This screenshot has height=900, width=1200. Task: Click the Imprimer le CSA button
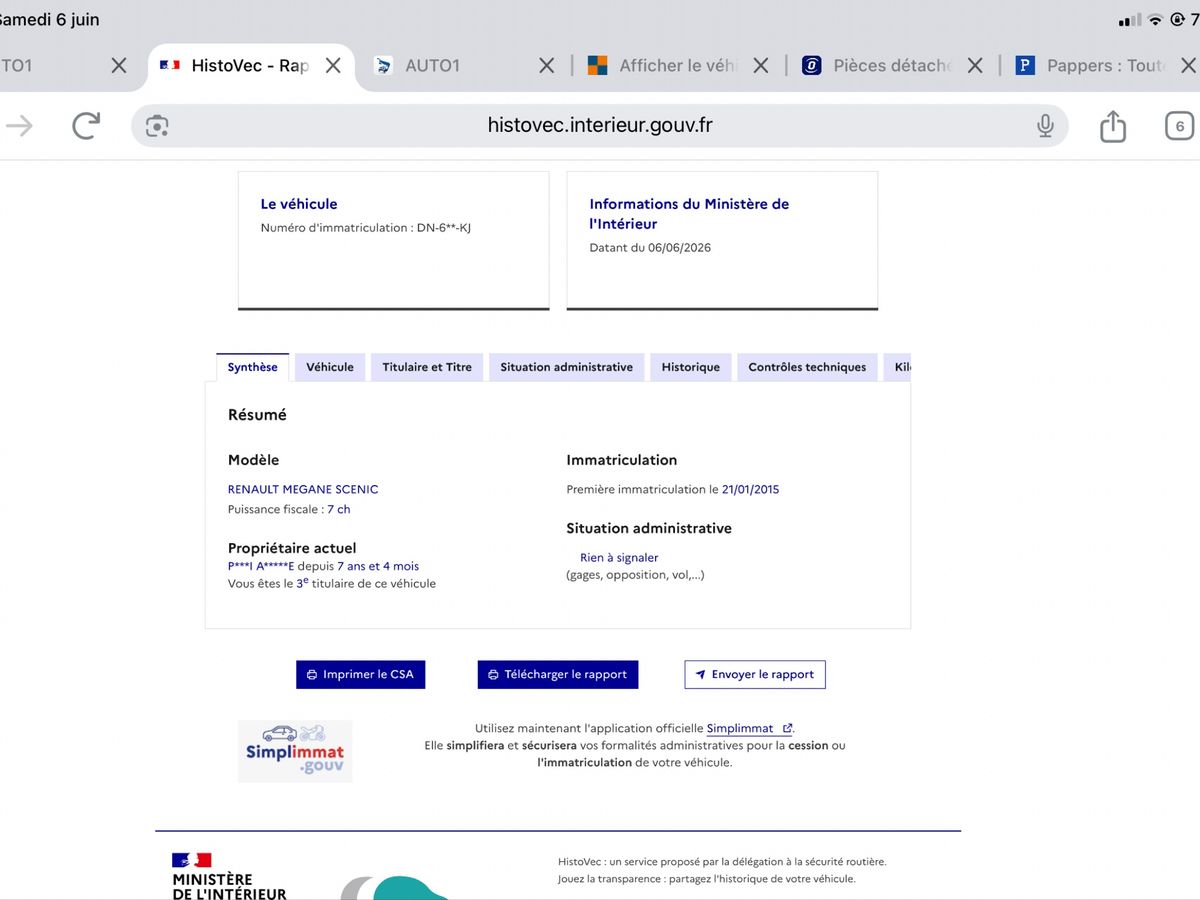[361, 675]
